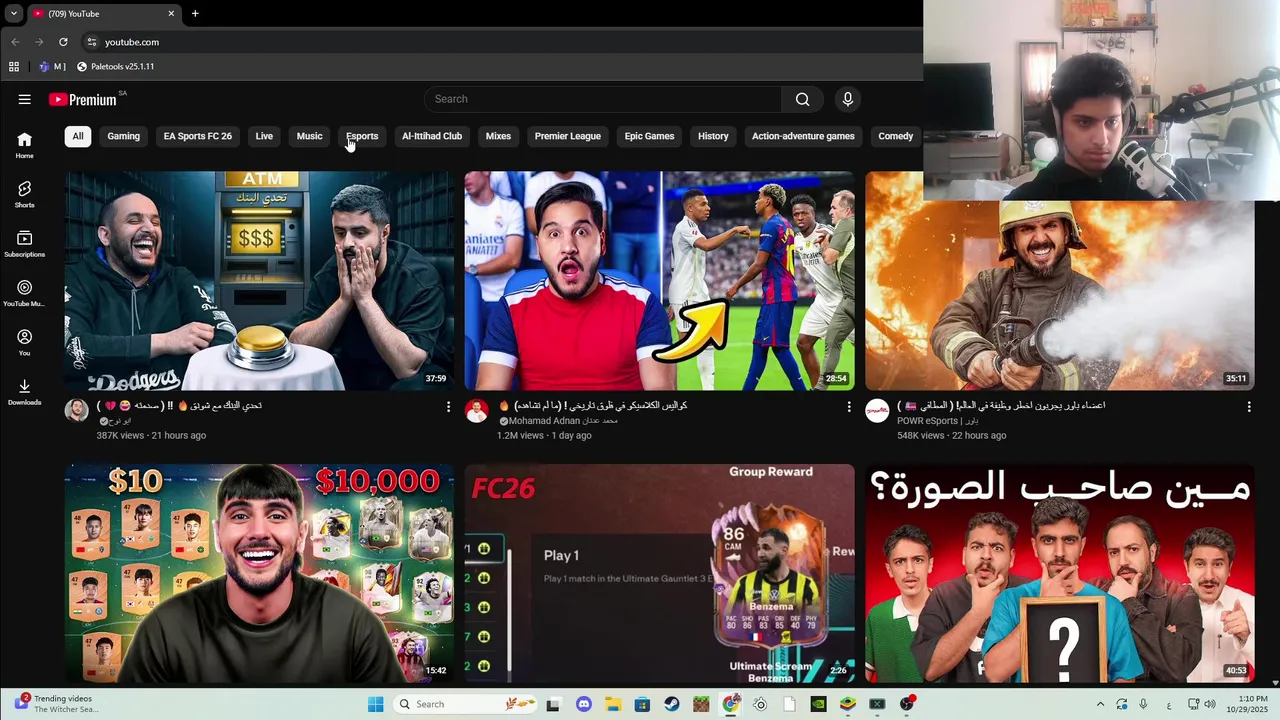View site information icon in address bar

coord(91,42)
